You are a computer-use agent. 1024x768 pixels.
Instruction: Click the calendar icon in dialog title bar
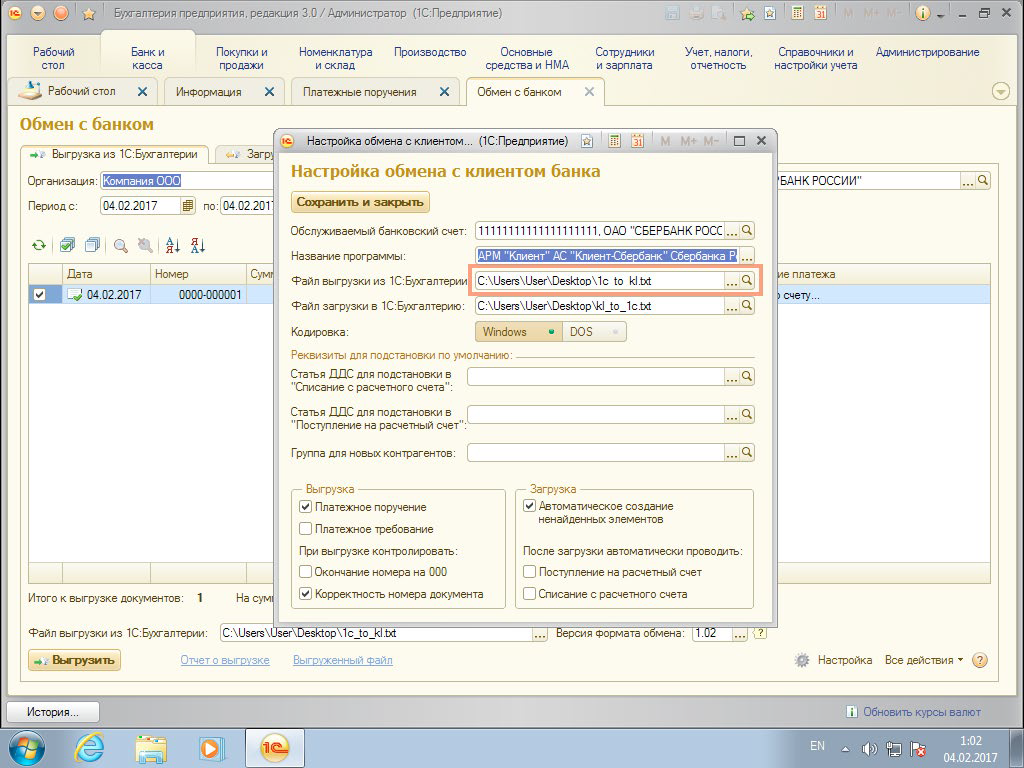coord(637,141)
